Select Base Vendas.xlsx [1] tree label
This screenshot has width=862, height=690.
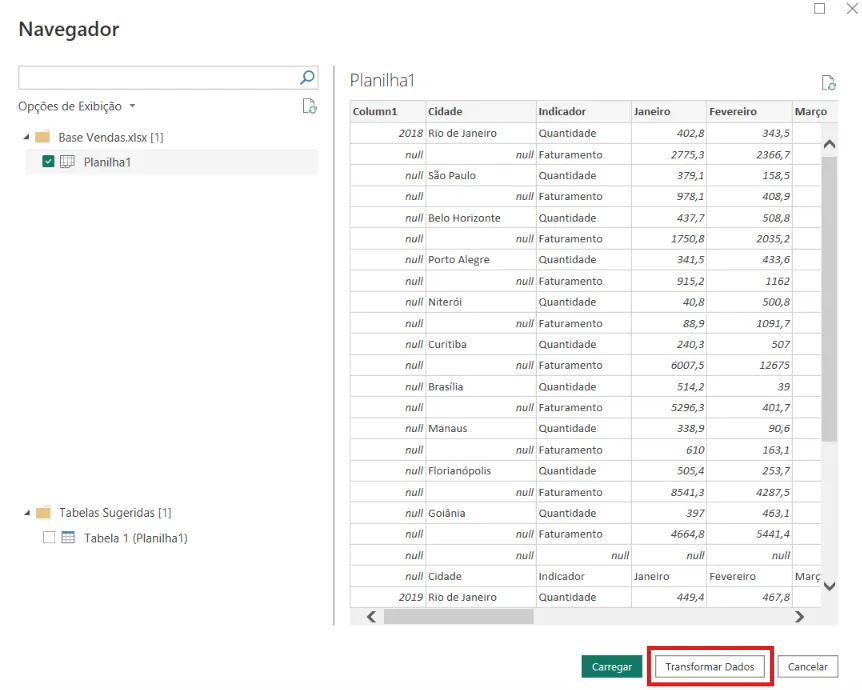point(111,137)
